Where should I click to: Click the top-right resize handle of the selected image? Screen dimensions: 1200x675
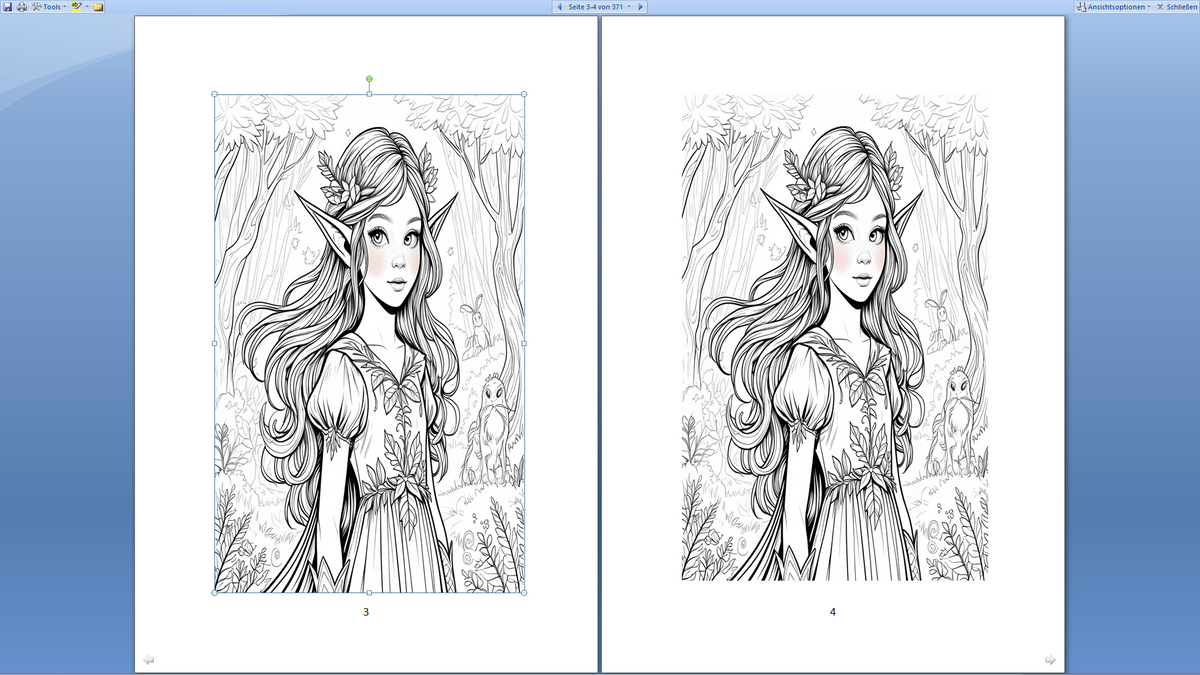[x=524, y=94]
